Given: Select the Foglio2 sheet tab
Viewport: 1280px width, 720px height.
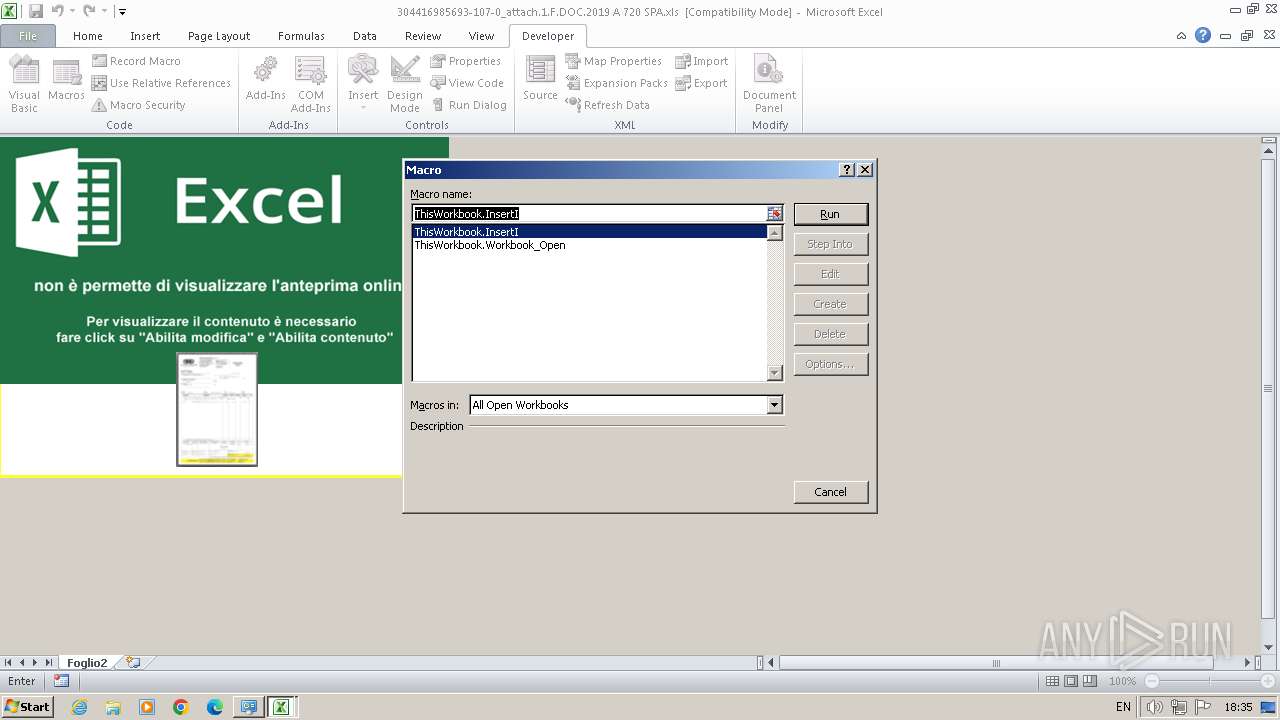Looking at the screenshot, I should tap(87, 663).
